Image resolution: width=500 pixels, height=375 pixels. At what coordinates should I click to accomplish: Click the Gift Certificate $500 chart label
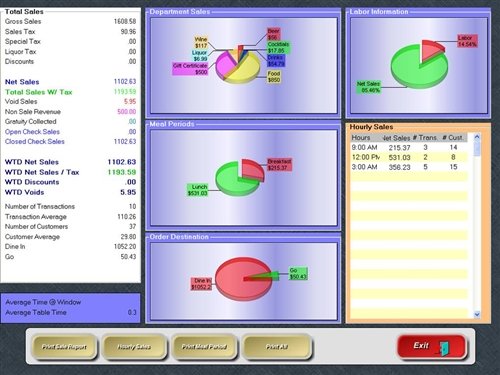coord(190,69)
